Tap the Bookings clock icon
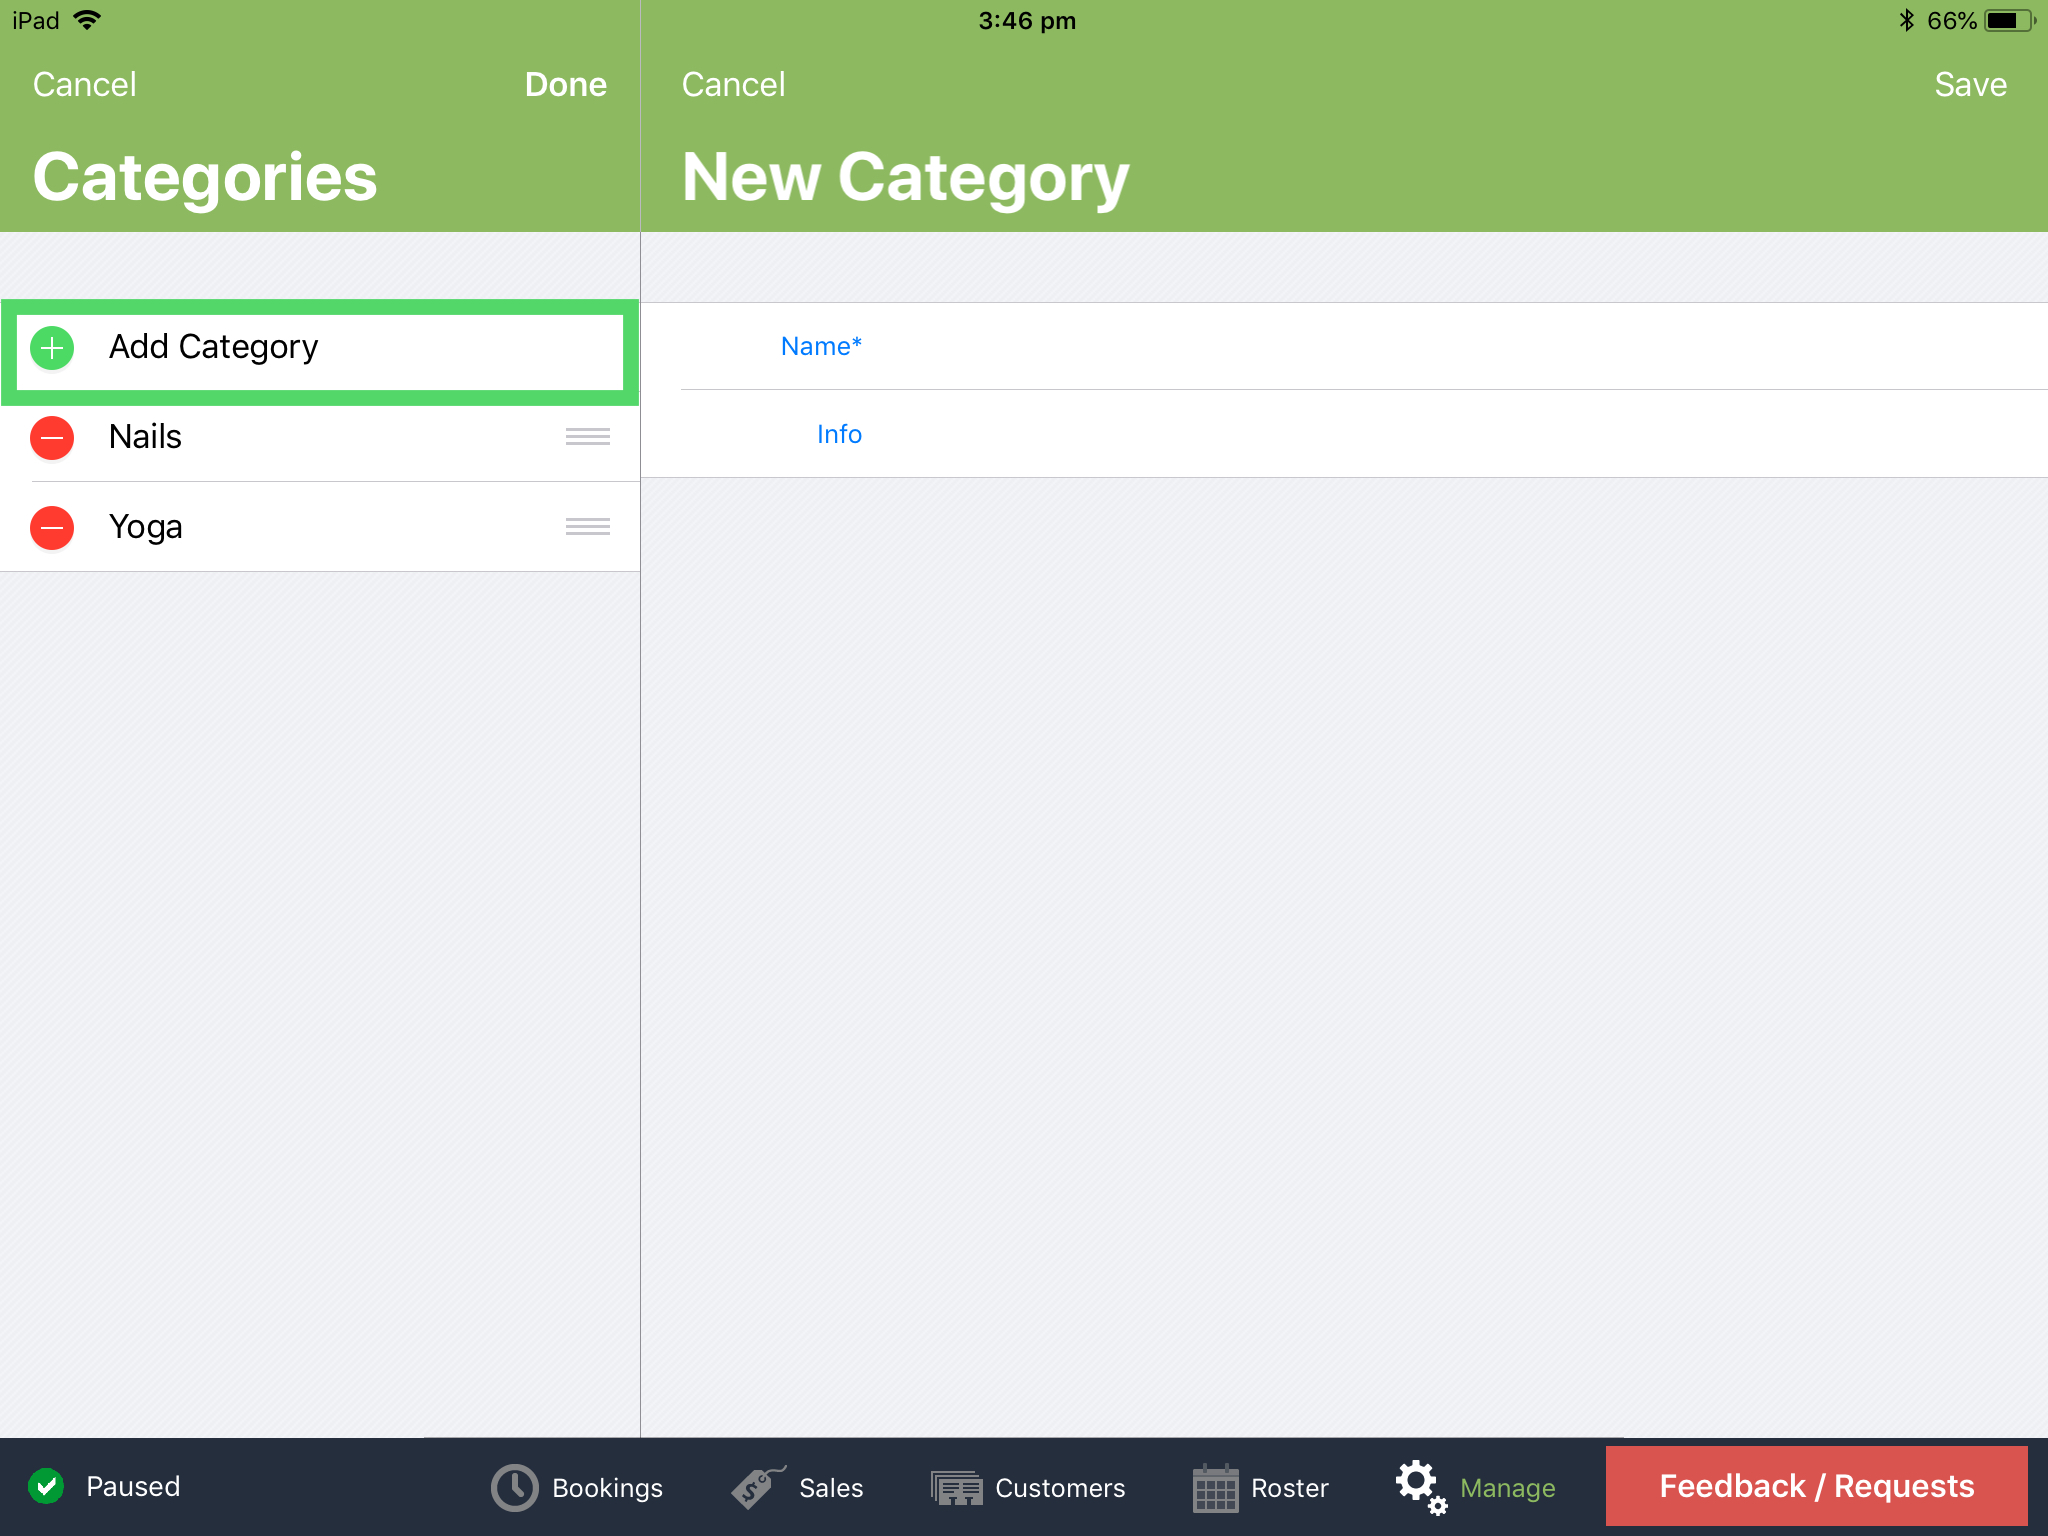Image resolution: width=2048 pixels, height=1536 pixels. coord(514,1487)
